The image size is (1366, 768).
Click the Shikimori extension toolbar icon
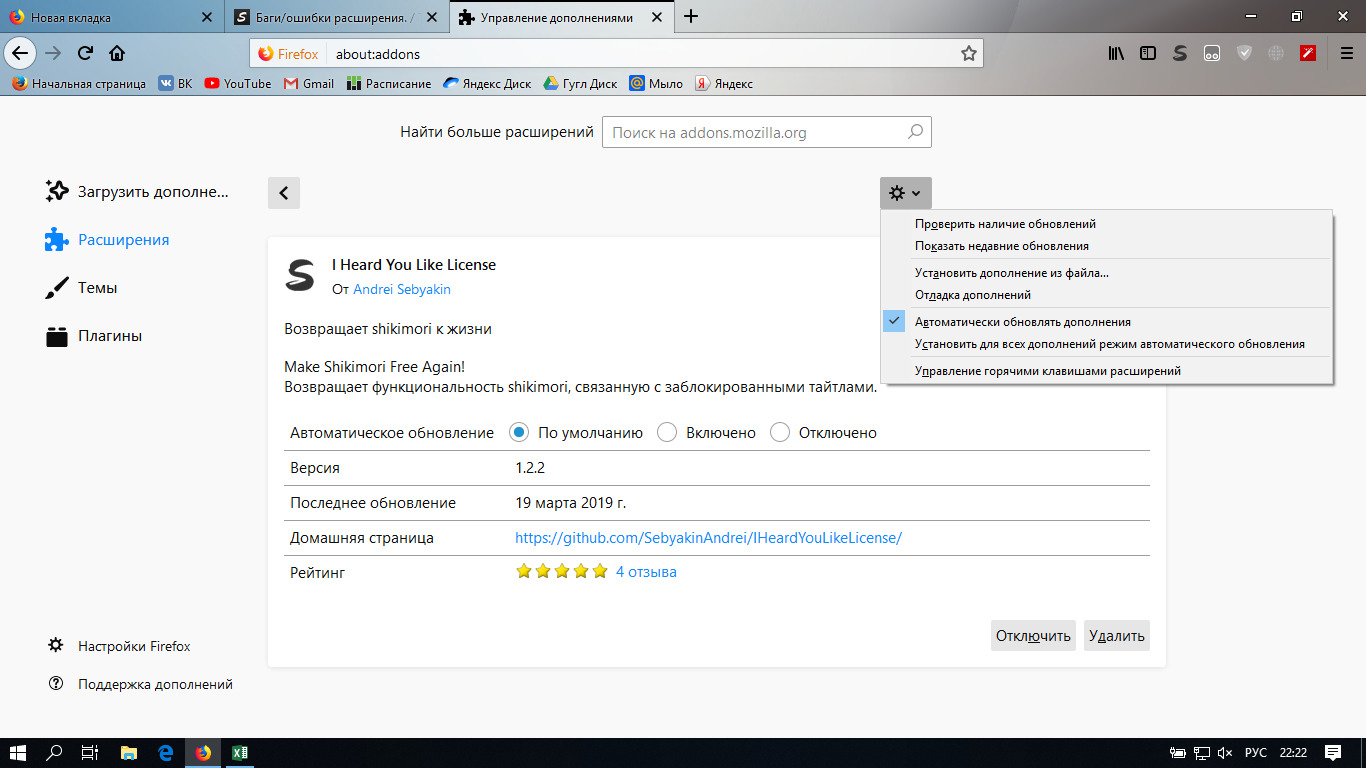[x=1180, y=54]
